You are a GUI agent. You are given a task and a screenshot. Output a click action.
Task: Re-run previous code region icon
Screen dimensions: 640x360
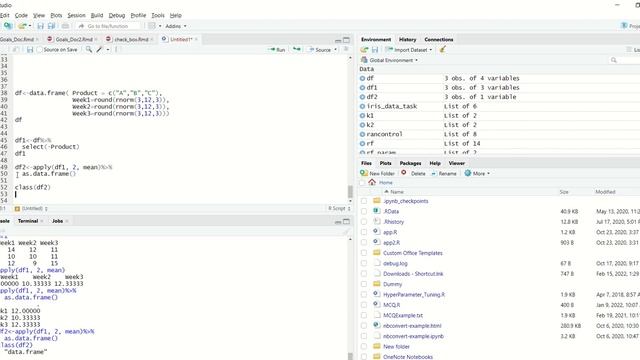[x=297, y=50]
